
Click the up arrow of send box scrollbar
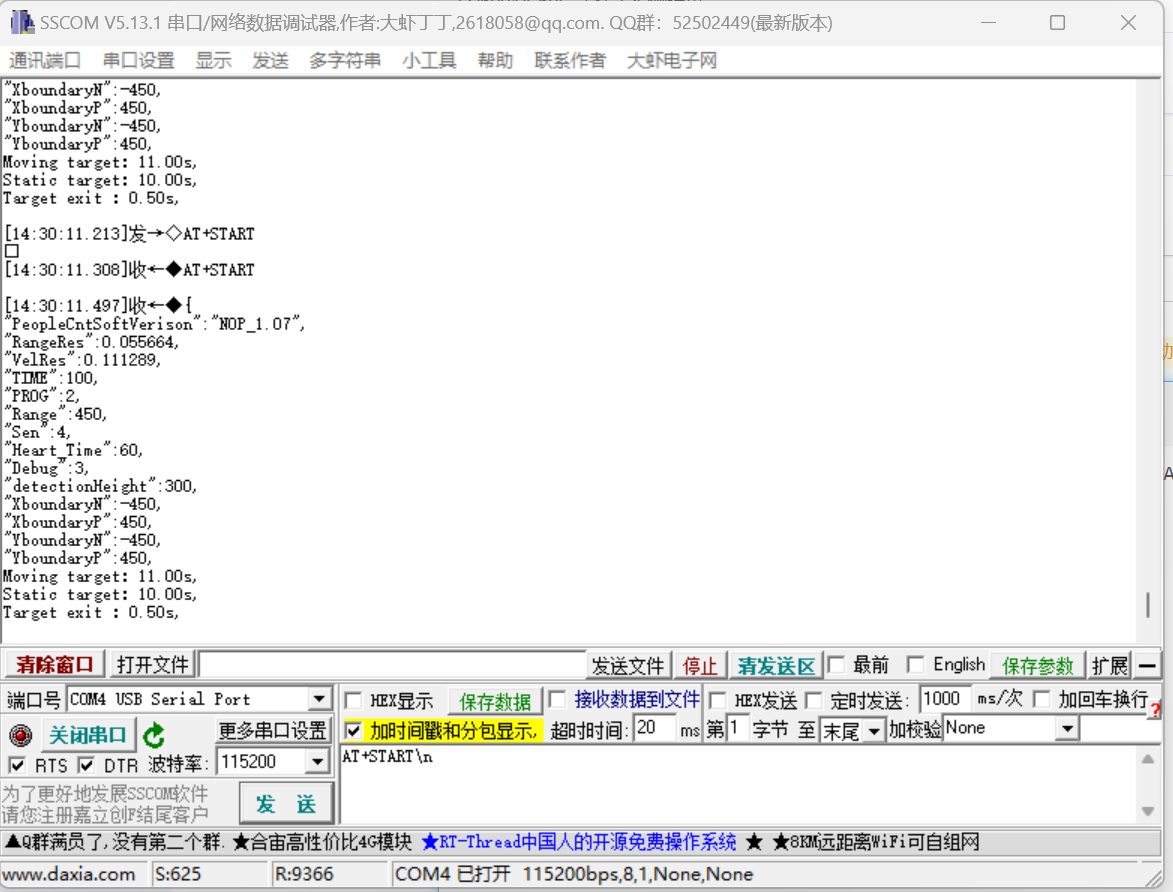pyautogui.click(x=1148, y=759)
